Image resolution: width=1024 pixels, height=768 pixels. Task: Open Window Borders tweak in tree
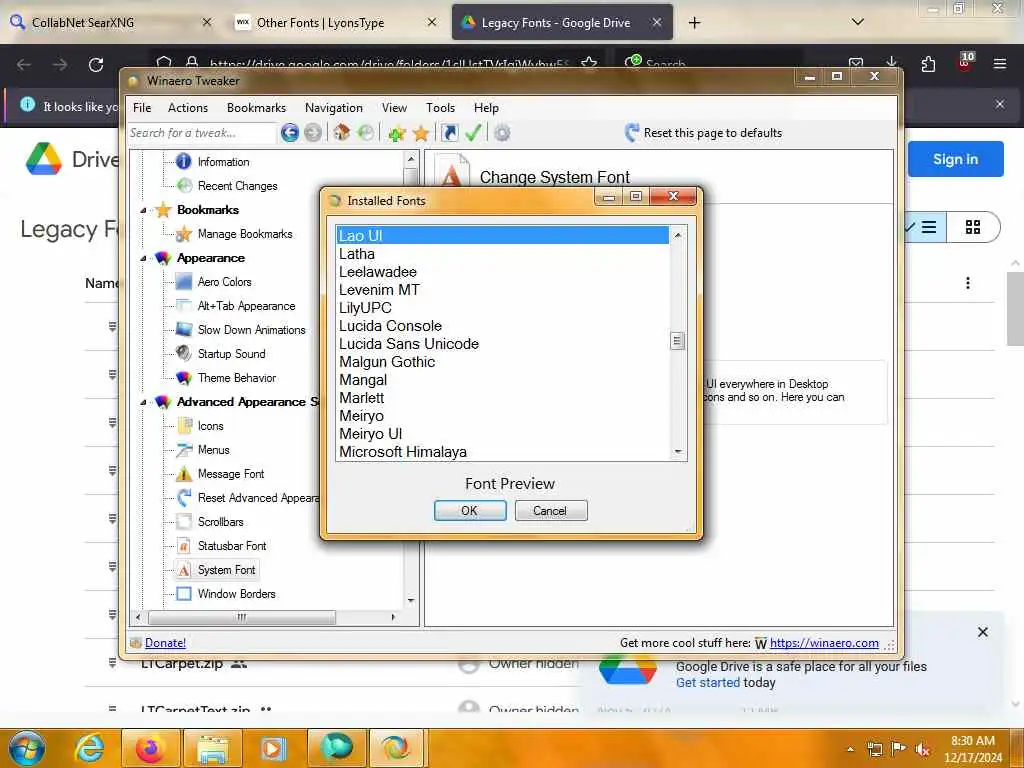[x=236, y=594]
